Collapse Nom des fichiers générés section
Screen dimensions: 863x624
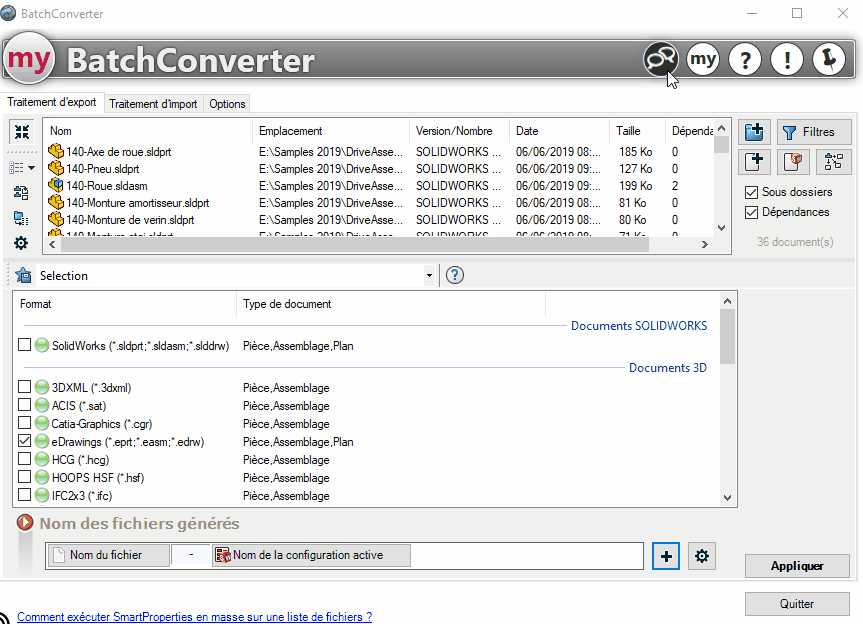click(x=25, y=522)
